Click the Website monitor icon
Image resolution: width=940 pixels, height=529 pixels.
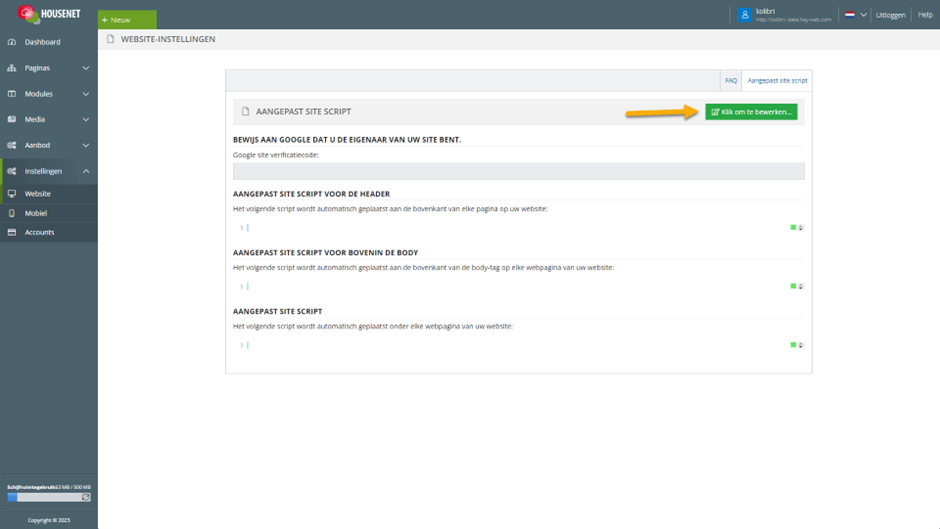pyautogui.click(x=11, y=194)
